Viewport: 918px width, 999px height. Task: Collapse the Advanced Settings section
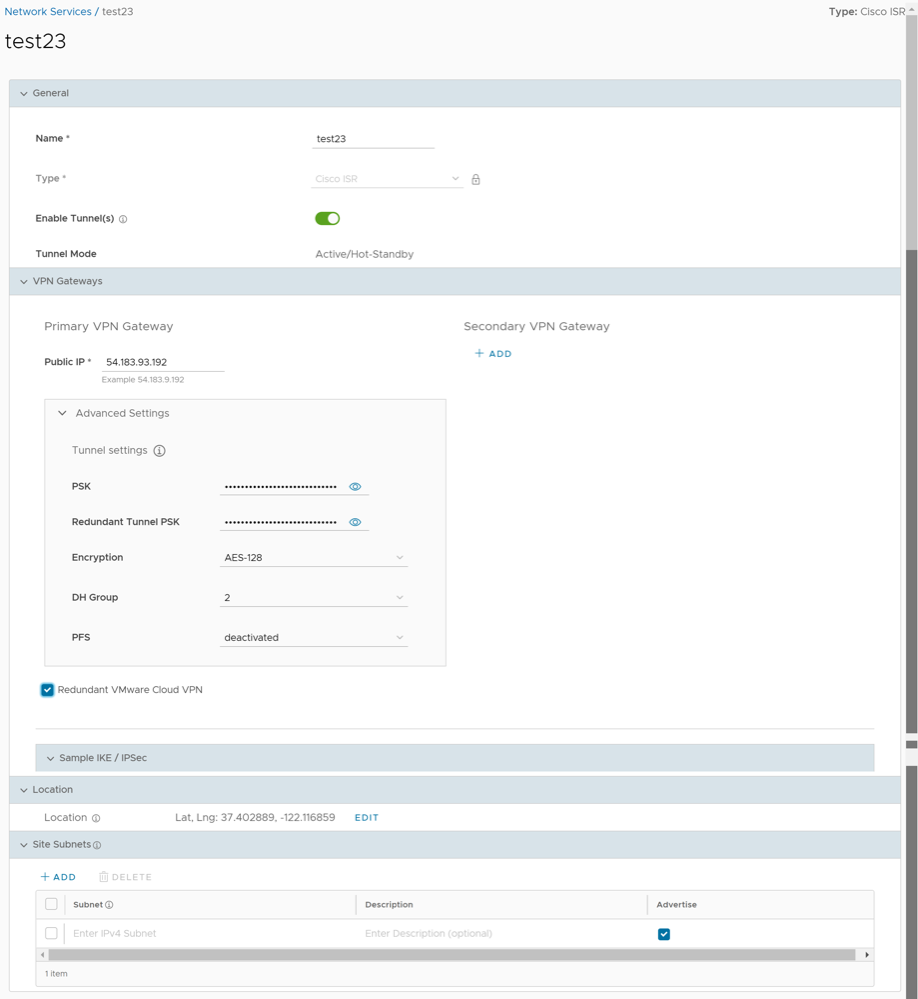(x=63, y=413)
